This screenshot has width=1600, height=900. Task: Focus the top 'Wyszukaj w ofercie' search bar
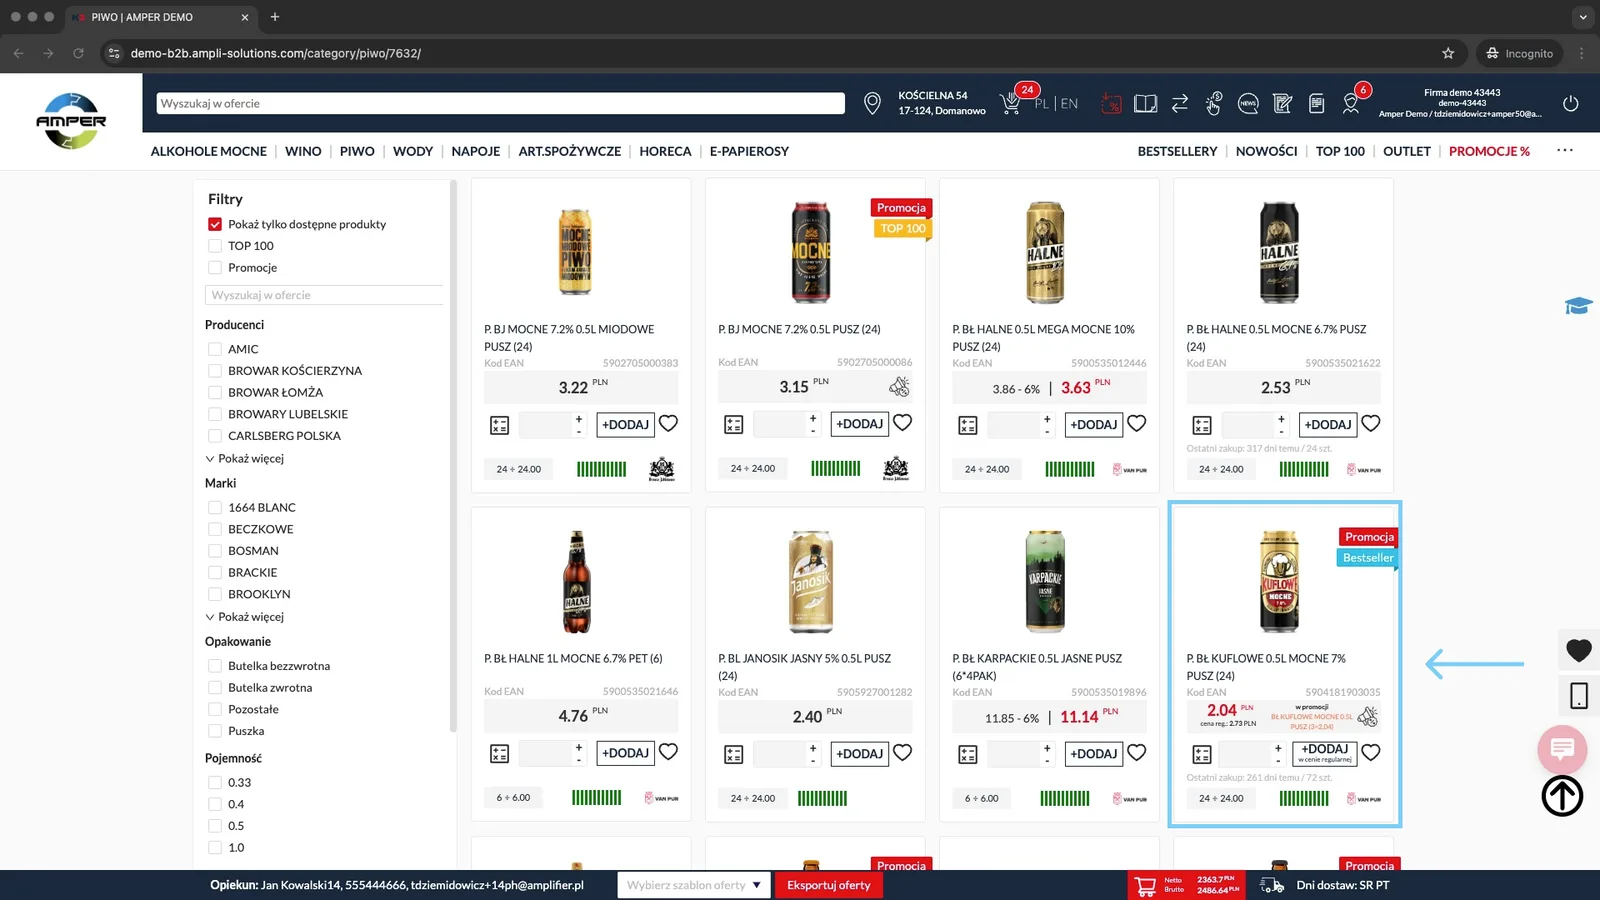point(501,103)
